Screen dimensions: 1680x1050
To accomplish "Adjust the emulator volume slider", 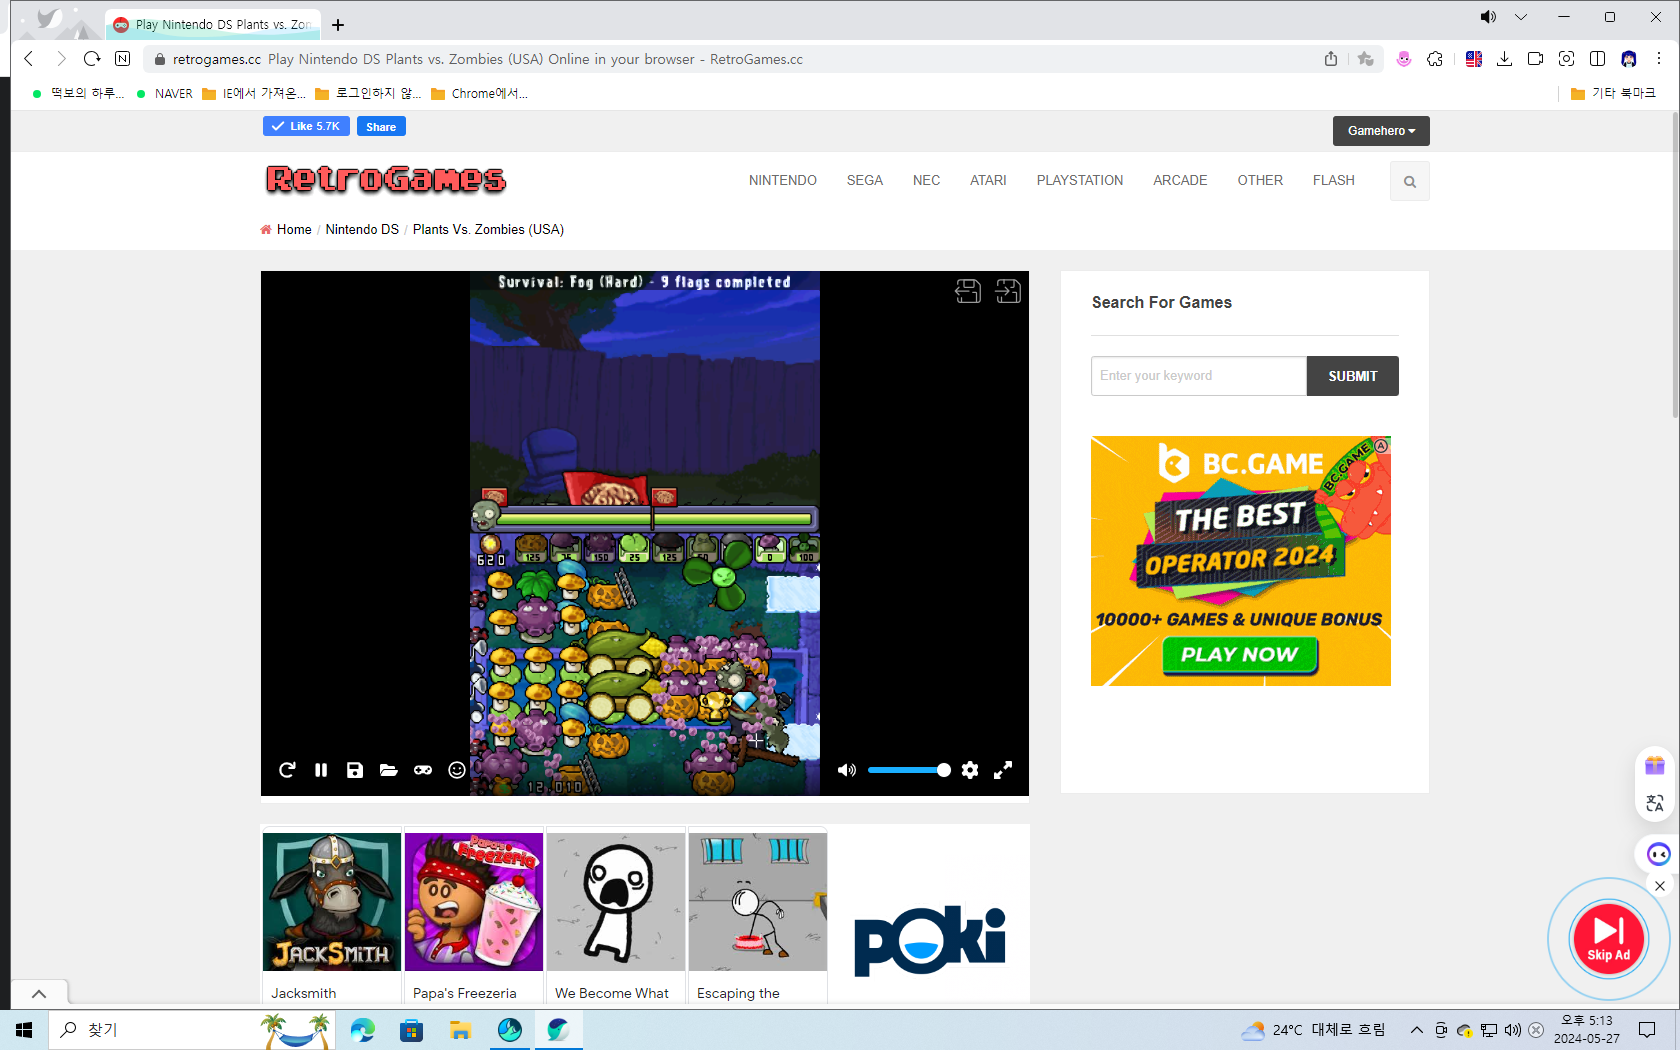I will point(909,770).
